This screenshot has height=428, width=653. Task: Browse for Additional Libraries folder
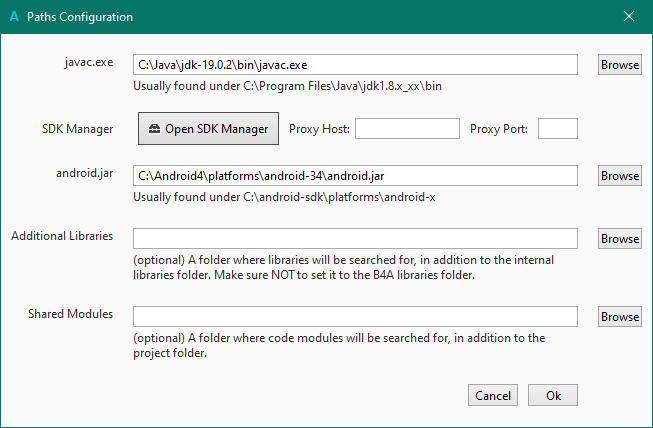[x=620, y=239]
